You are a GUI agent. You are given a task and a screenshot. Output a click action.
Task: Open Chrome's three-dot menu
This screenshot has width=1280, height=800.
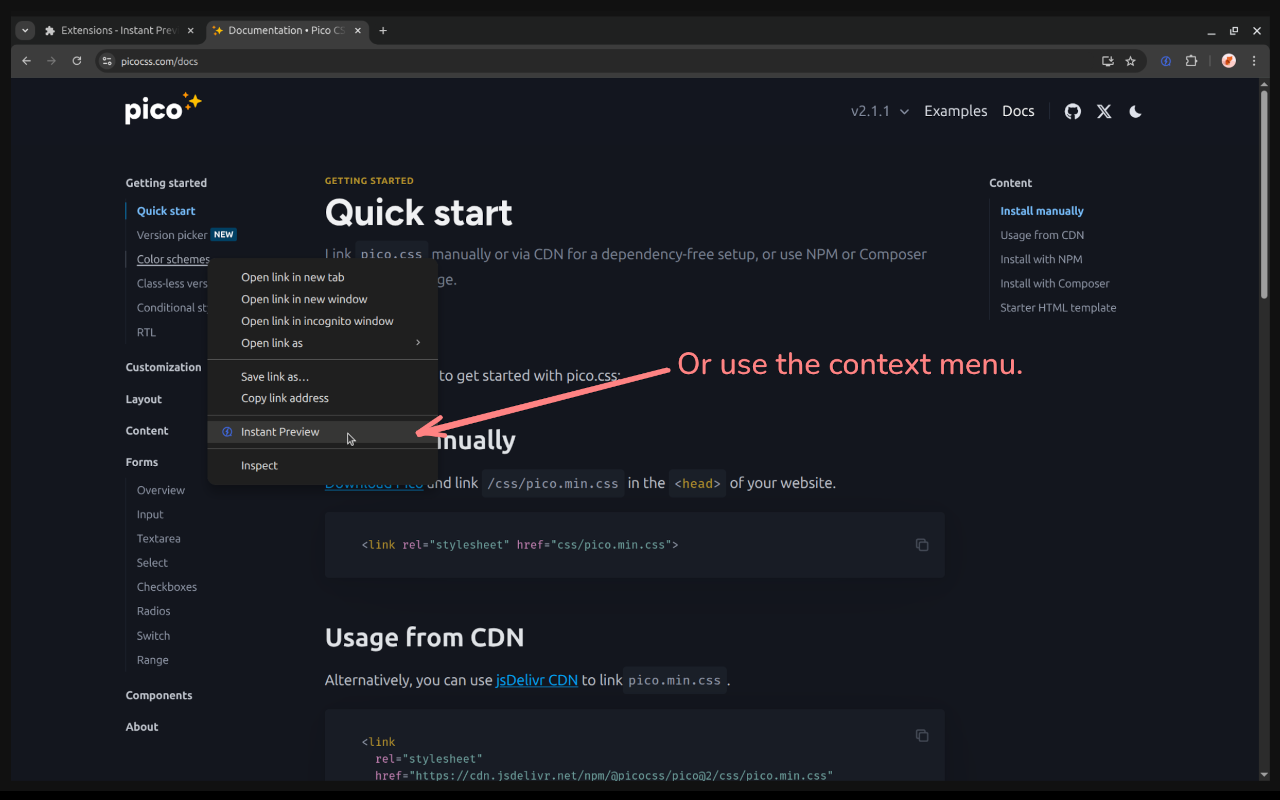pos(1254,61)
